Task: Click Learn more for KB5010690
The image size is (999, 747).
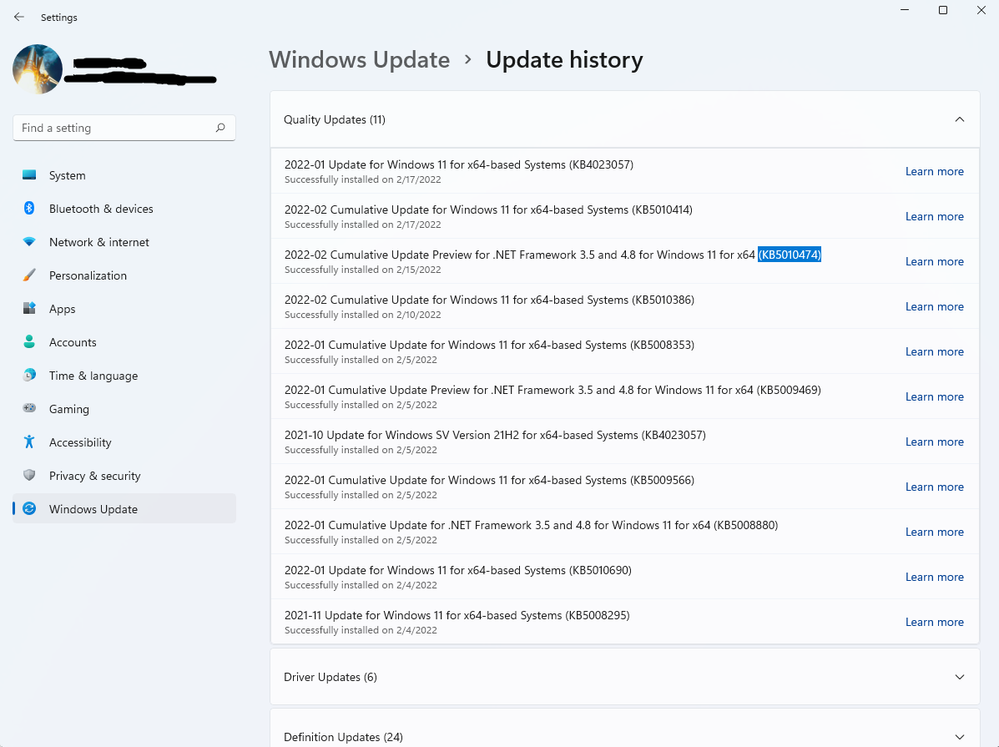Action: [x=935, y=577]
